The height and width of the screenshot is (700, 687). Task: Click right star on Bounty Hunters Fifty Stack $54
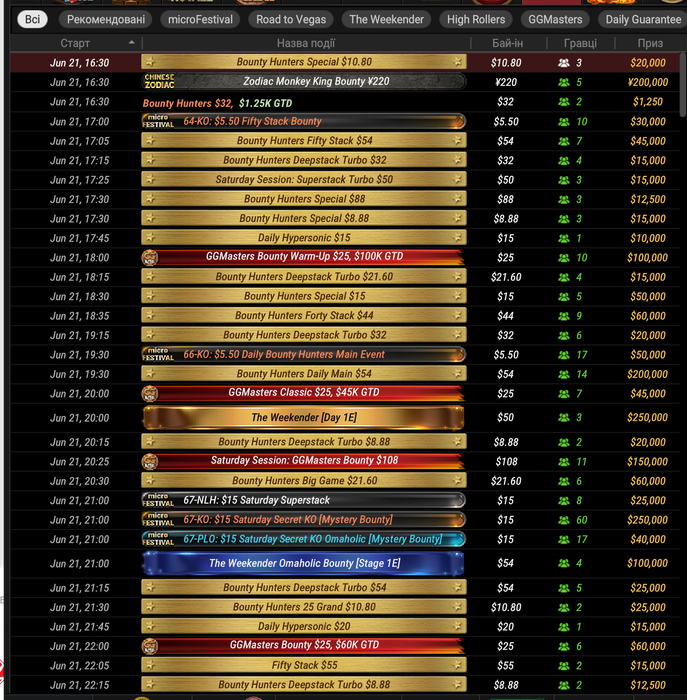pos(457,141)
